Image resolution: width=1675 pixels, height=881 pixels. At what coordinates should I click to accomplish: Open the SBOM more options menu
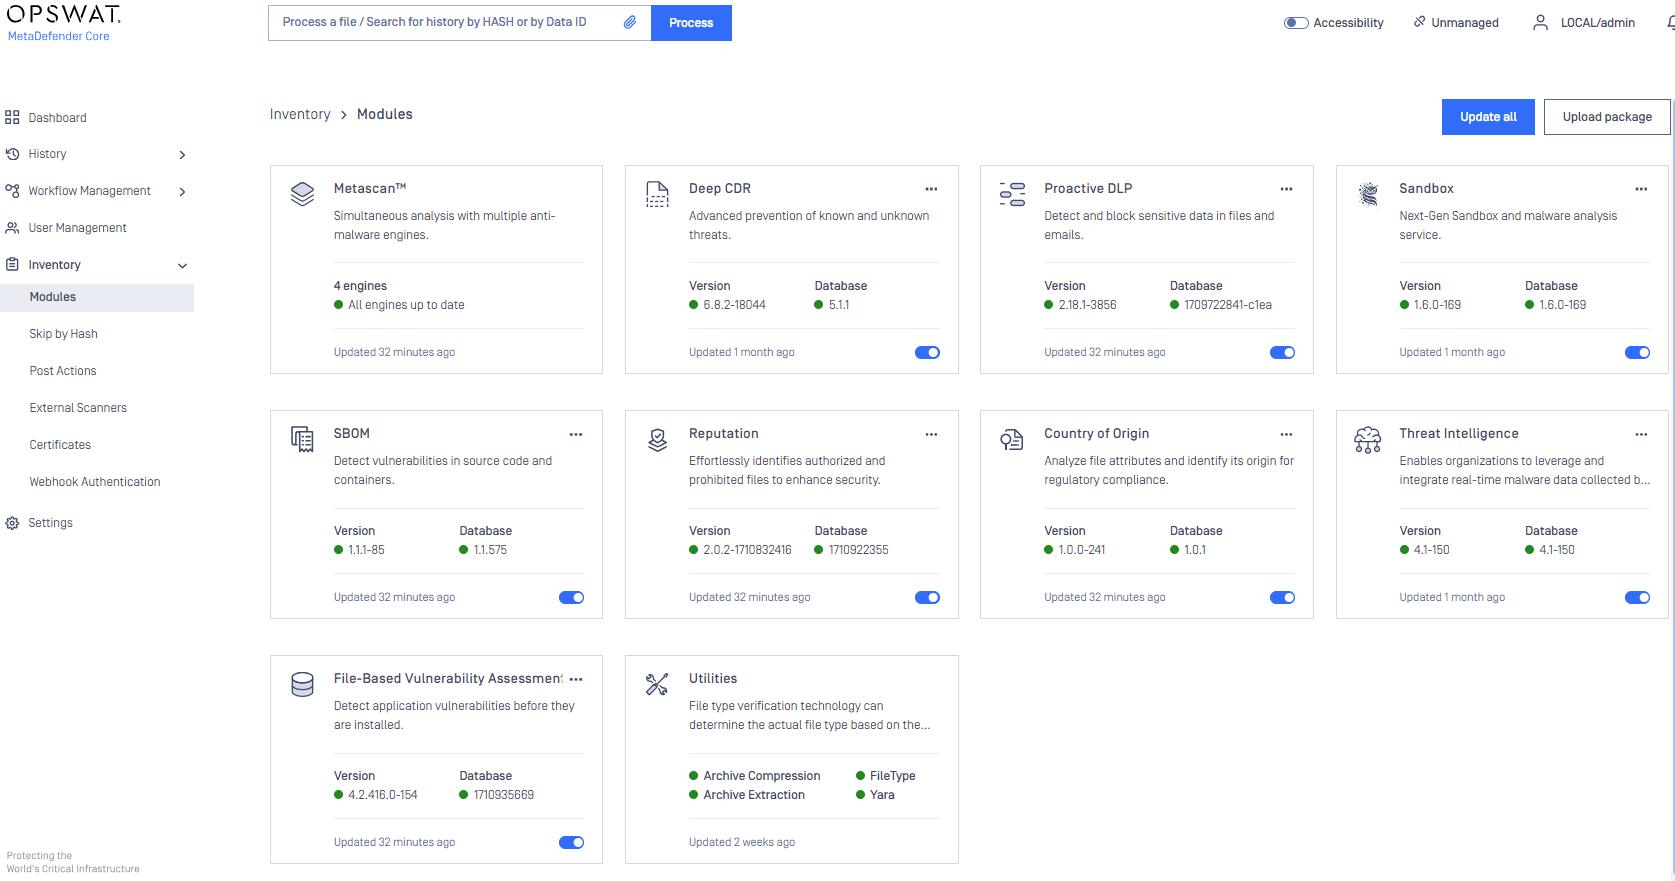click(576, 434)
